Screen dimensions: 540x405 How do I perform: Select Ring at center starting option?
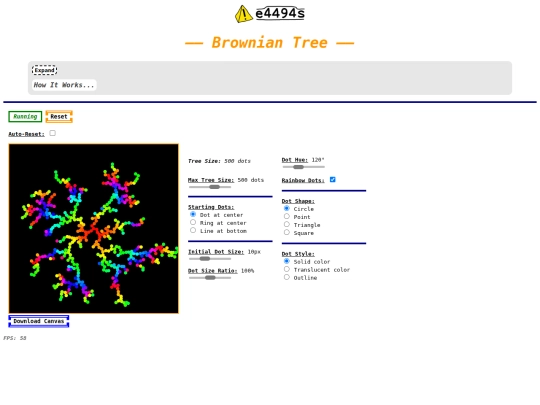click(x=193, y=222)
